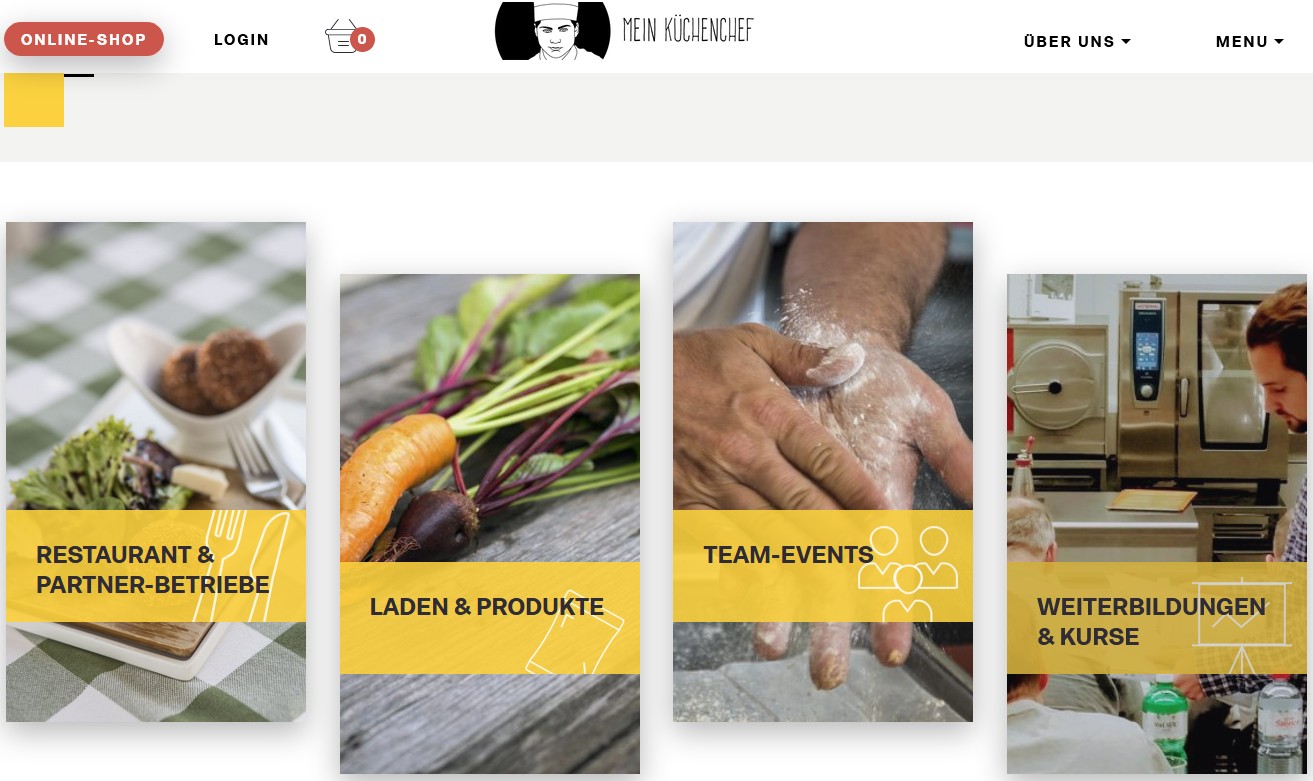This screenshot has height=781, width=1313.
Task: Open Weiterbildungen & Kurse label
Action: point(1151,621)
